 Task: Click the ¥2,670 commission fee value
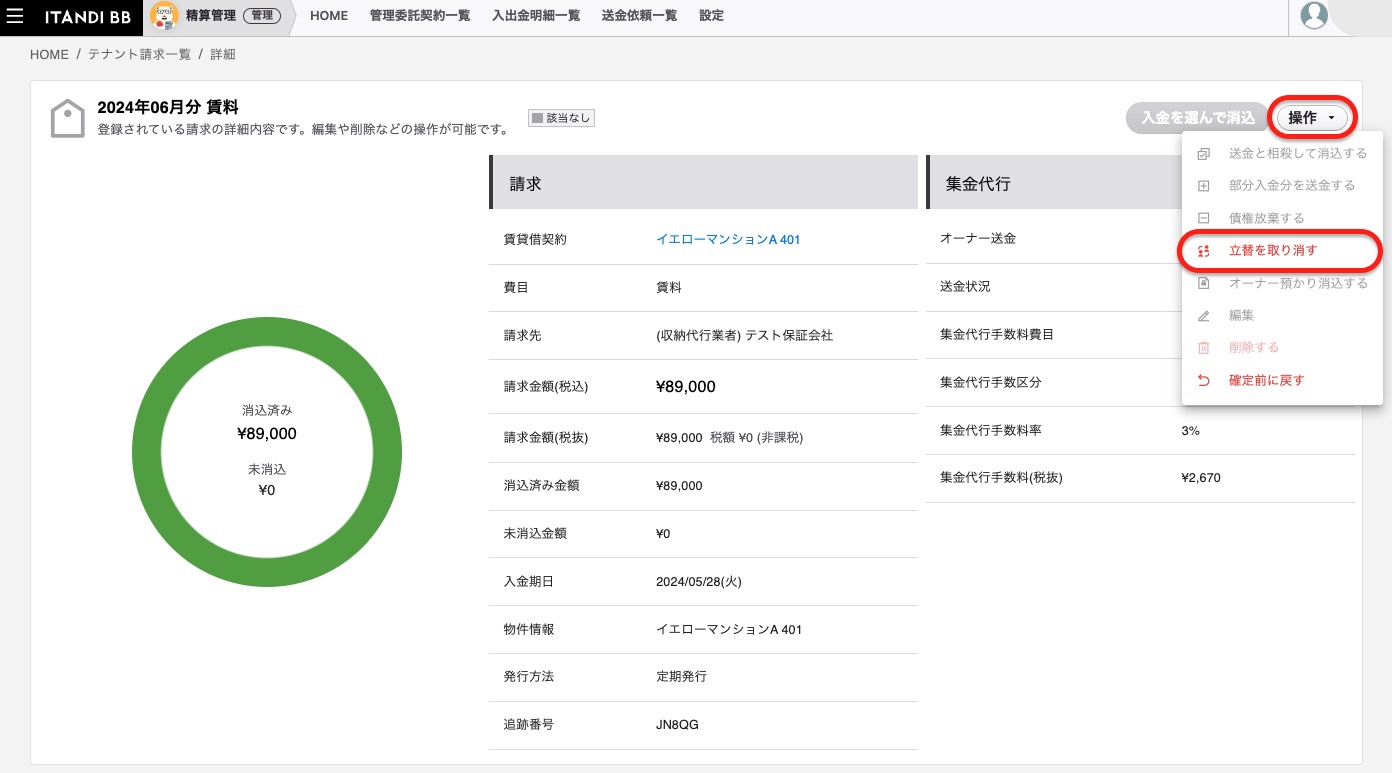tap(1201, 478)
